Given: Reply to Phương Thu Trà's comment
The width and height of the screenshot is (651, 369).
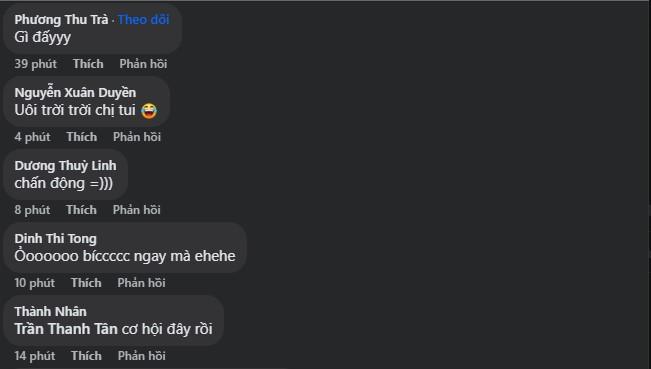Looking at the screenshot, I should click(143, 64).
